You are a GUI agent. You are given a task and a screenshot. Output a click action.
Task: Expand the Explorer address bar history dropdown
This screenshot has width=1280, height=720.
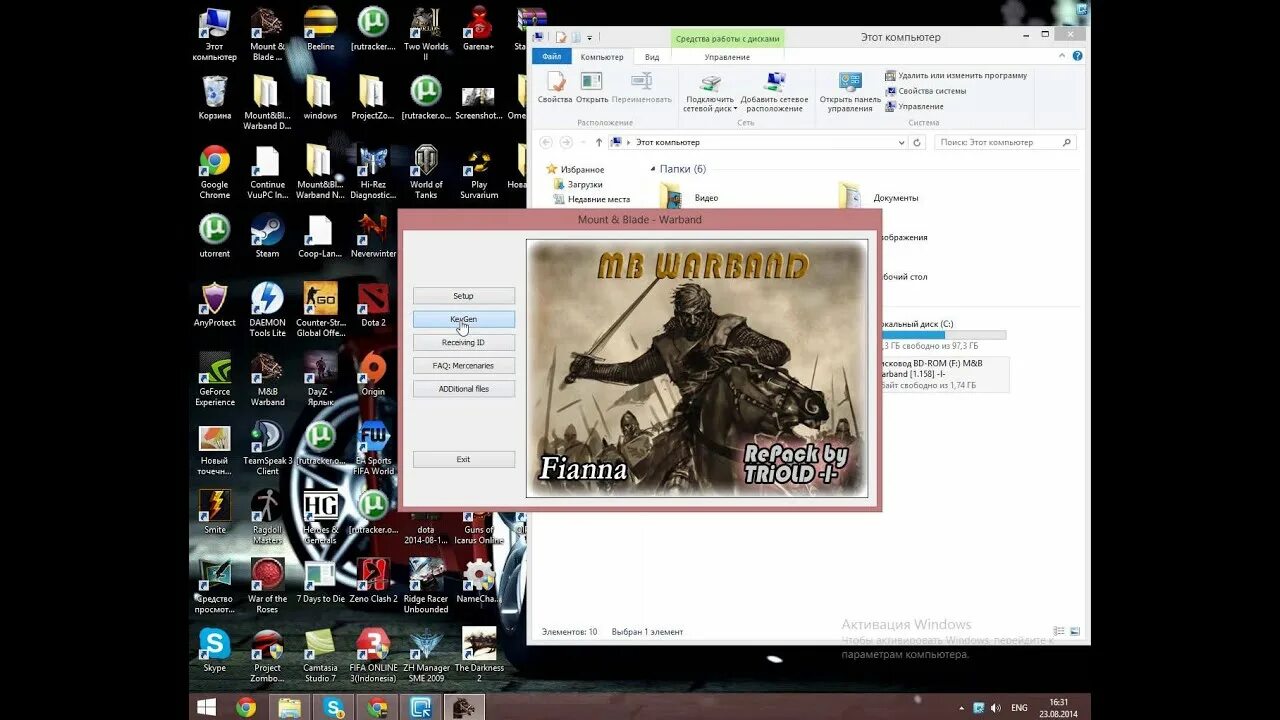coord(902,143)
